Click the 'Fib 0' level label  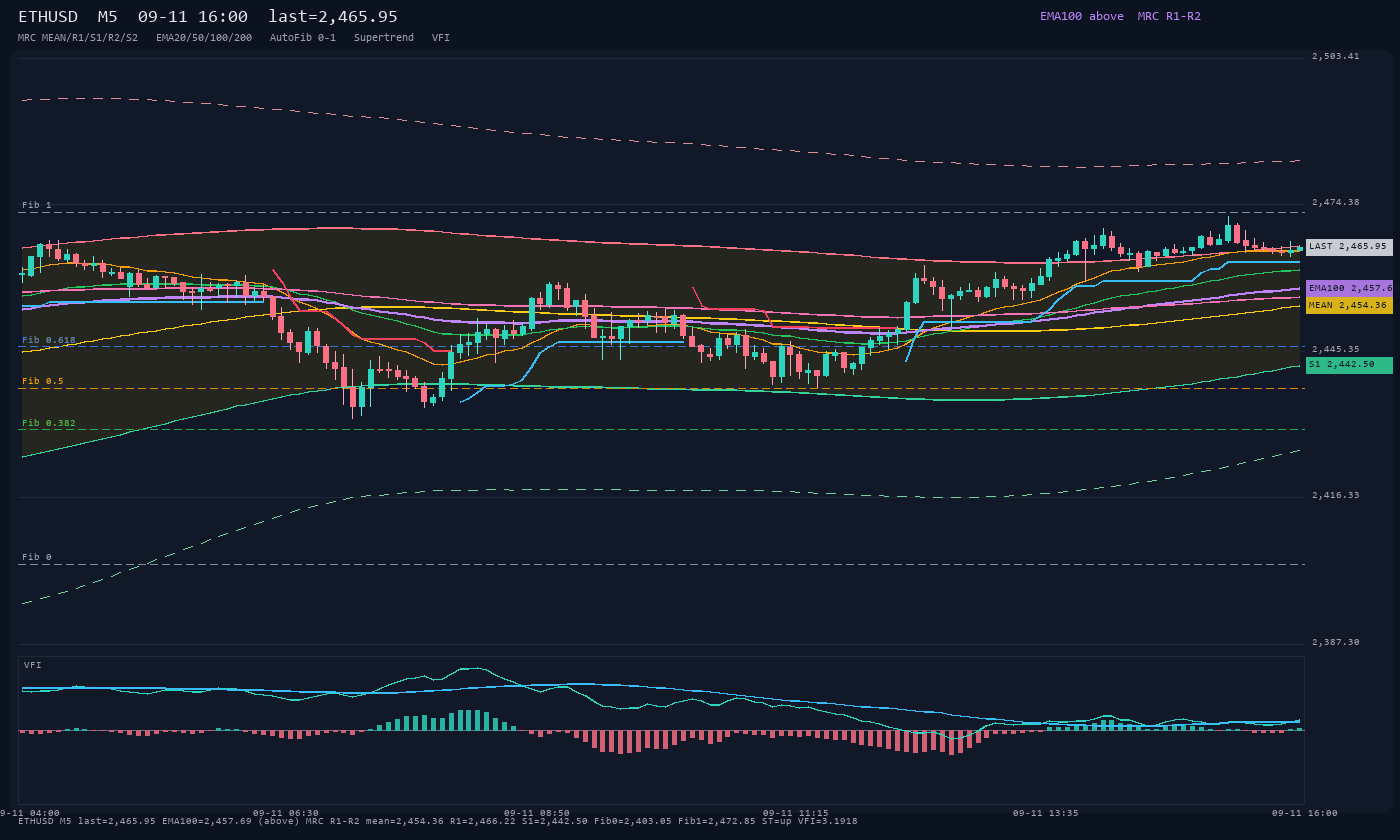click(37, 557)
